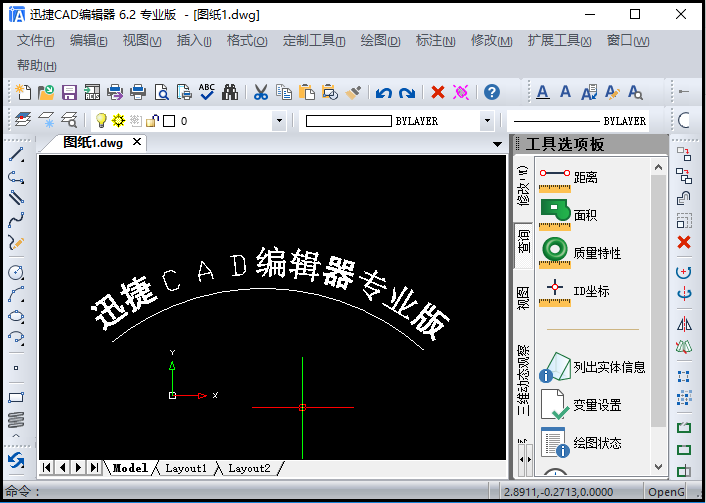706x503 pixels.
Task: Cut selection with the scissors icon
Action: tap(261, 92)
